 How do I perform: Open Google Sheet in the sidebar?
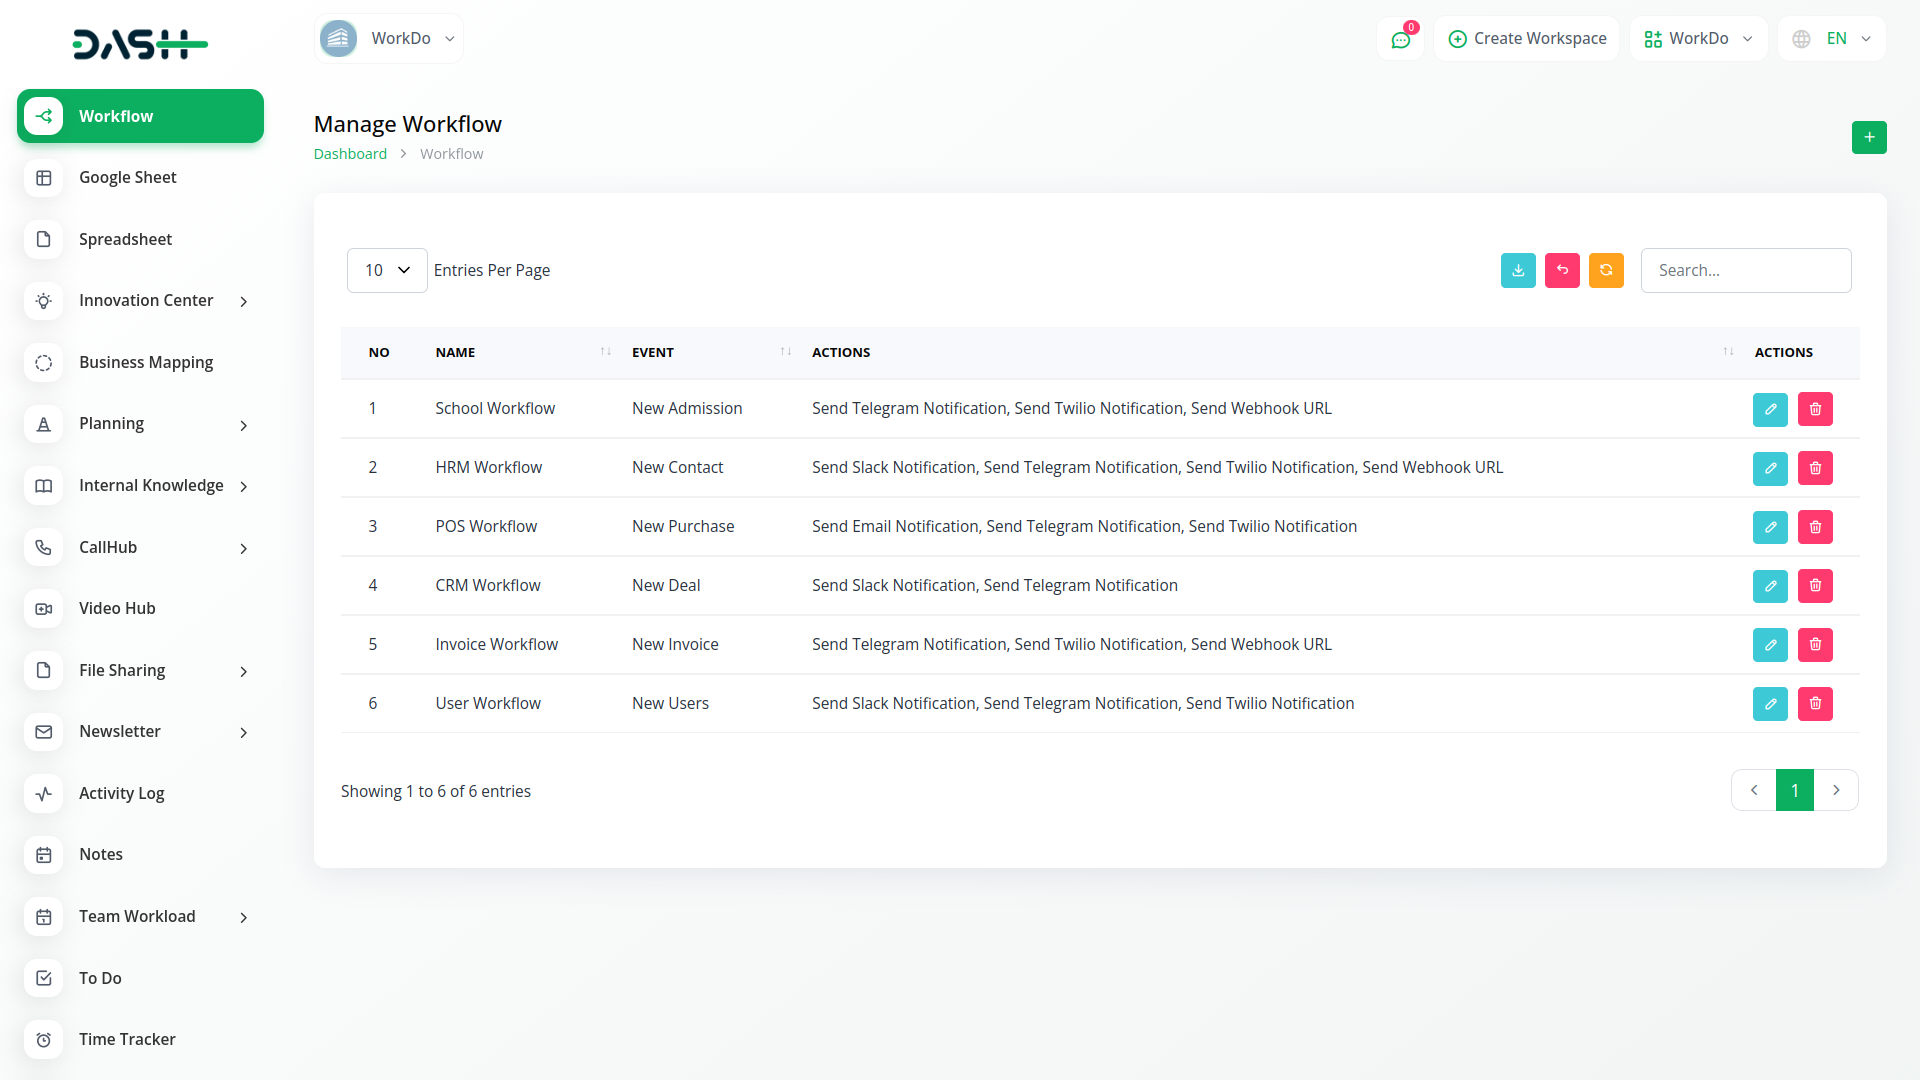(x=128, y=178)
